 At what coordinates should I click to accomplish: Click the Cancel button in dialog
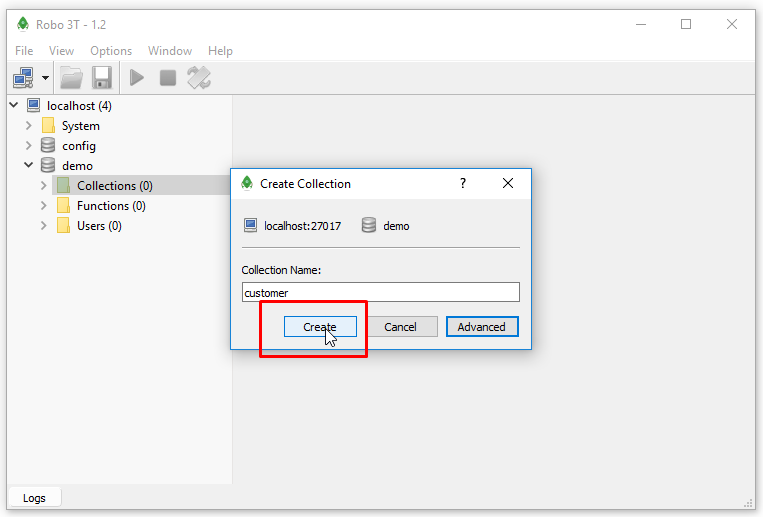click(400, 327)
